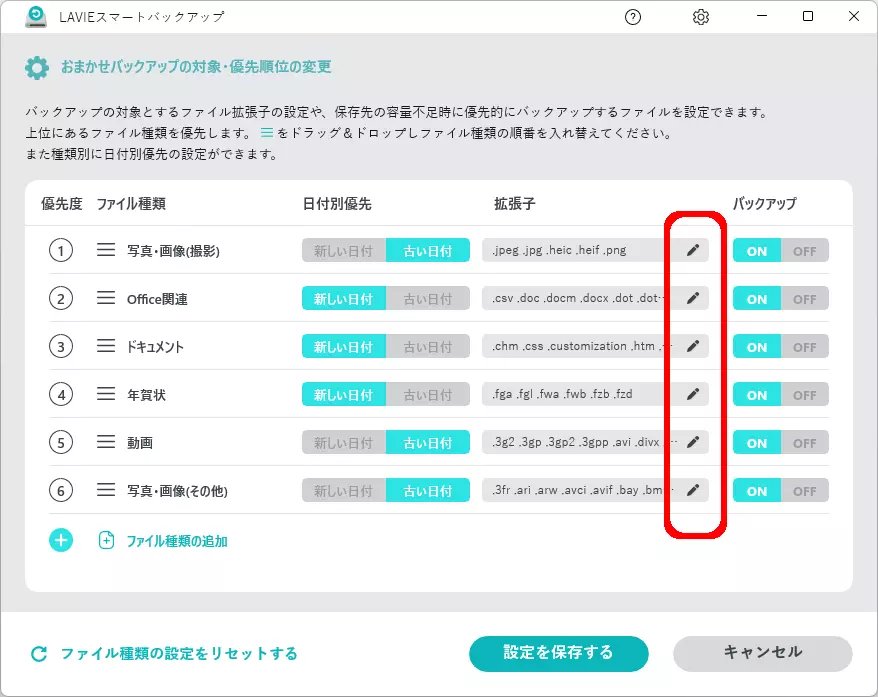Open the settings gear in title bar
878x697 pixels.
[x=700, y=17]
